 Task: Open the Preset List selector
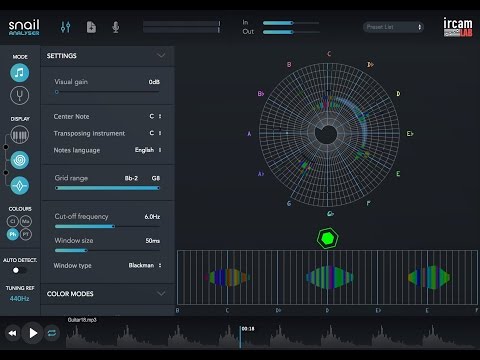[393, 27]
